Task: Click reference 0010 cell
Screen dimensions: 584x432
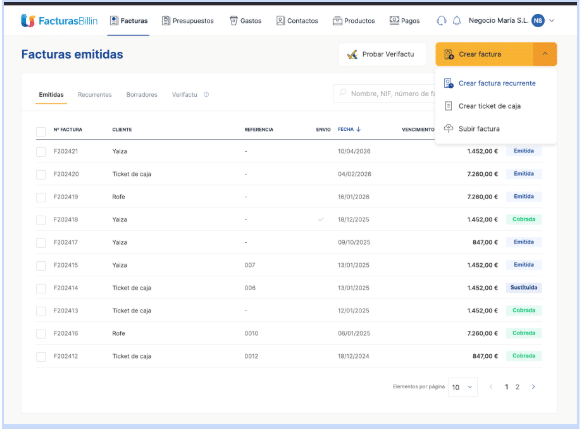Action: (251, 333)
